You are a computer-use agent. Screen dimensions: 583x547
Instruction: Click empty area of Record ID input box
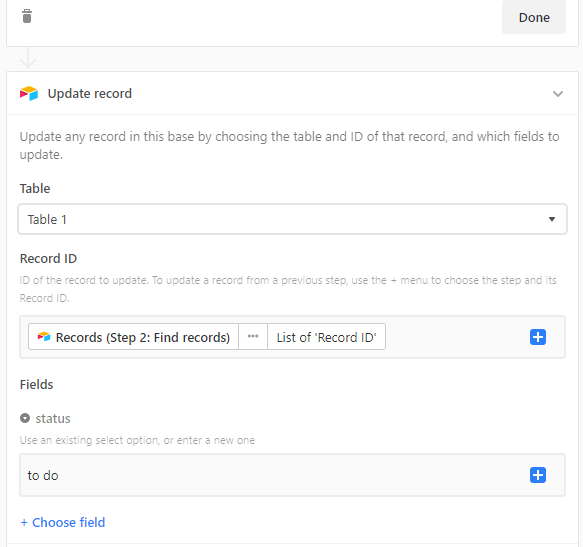coord(457,337)
